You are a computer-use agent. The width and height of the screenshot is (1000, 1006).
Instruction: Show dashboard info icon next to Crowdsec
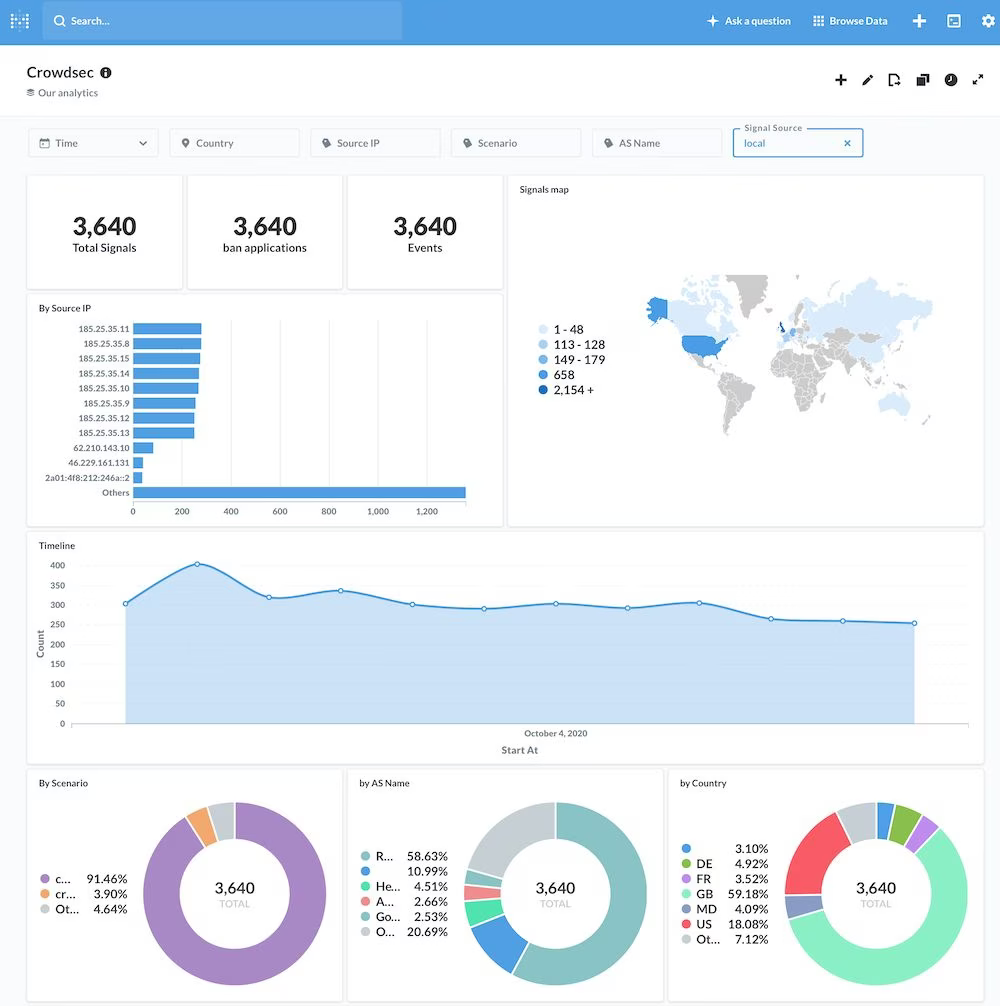click(106, 72)
